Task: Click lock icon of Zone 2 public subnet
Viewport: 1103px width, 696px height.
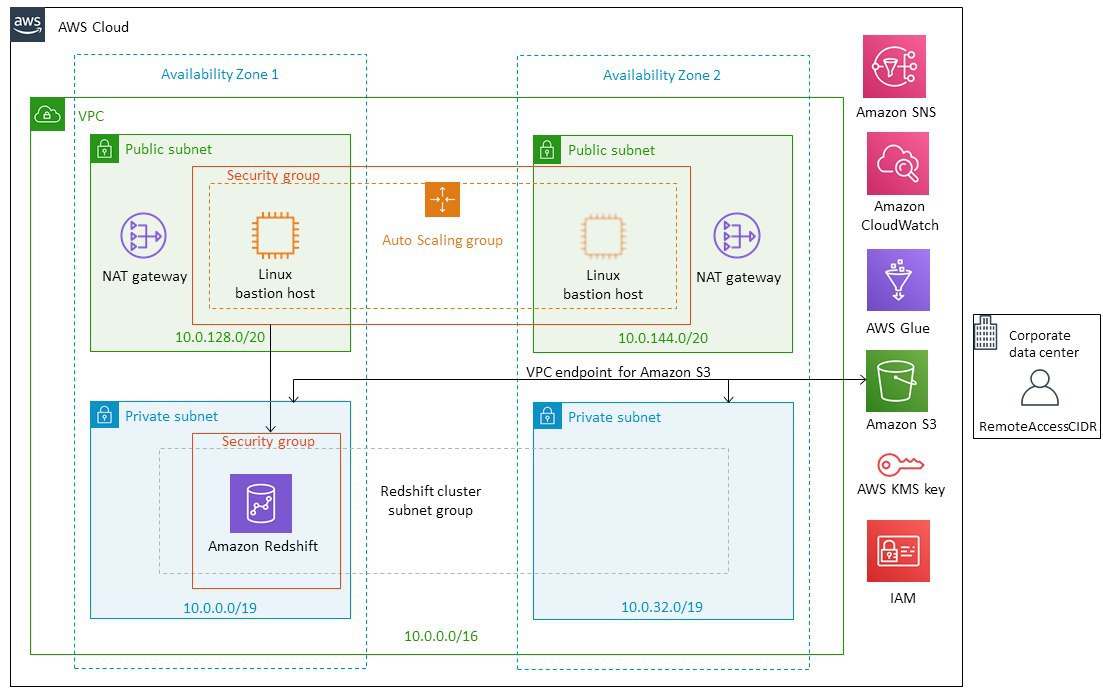Action: pos(547,150)
